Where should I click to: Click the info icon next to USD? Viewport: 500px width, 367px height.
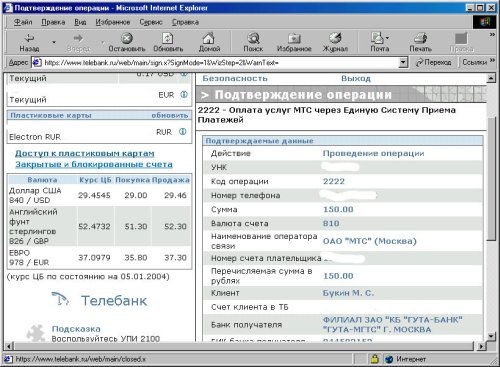point(184,75)
